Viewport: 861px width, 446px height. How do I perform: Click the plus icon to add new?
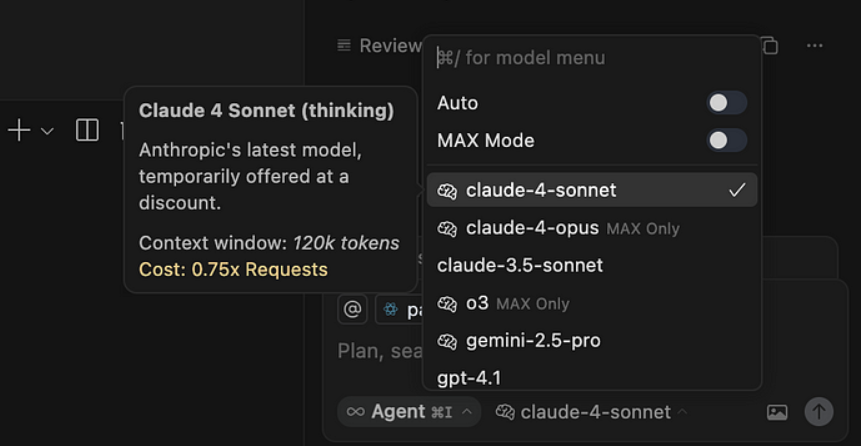coord(19,130)
